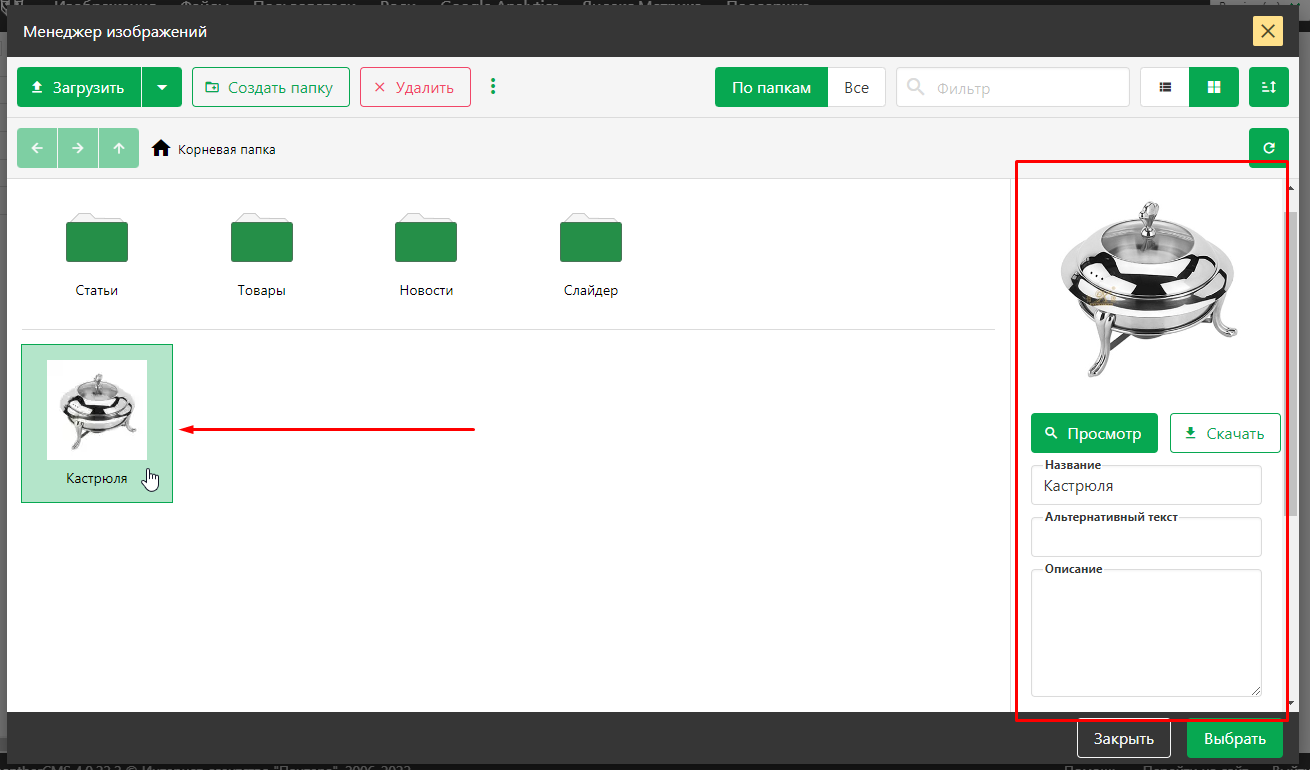Click the "Создать папку" button

(x=270, y=87)
